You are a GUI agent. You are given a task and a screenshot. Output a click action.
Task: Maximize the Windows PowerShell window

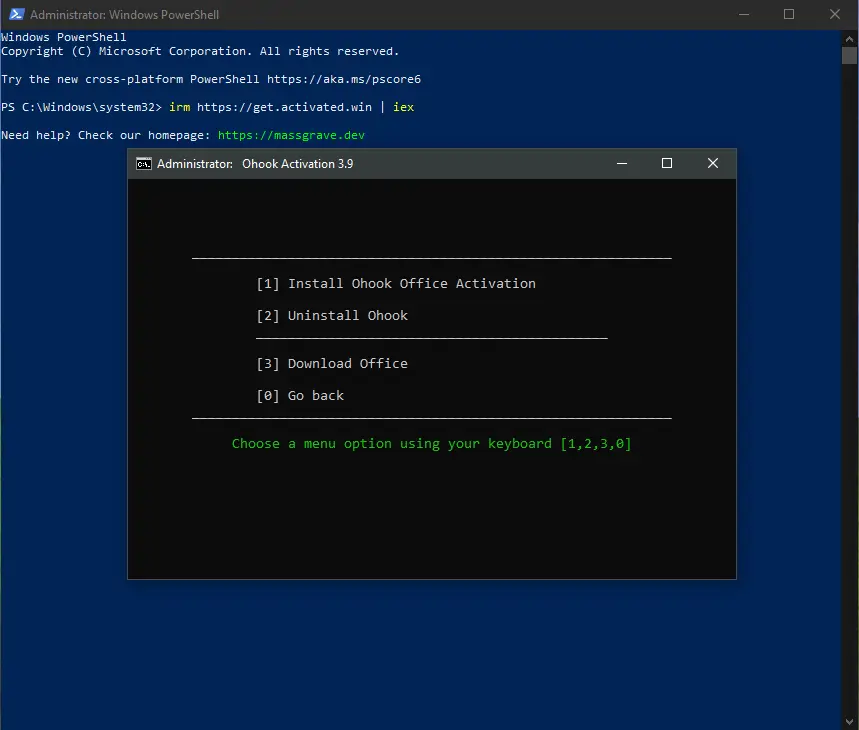[x=789, y=15]
